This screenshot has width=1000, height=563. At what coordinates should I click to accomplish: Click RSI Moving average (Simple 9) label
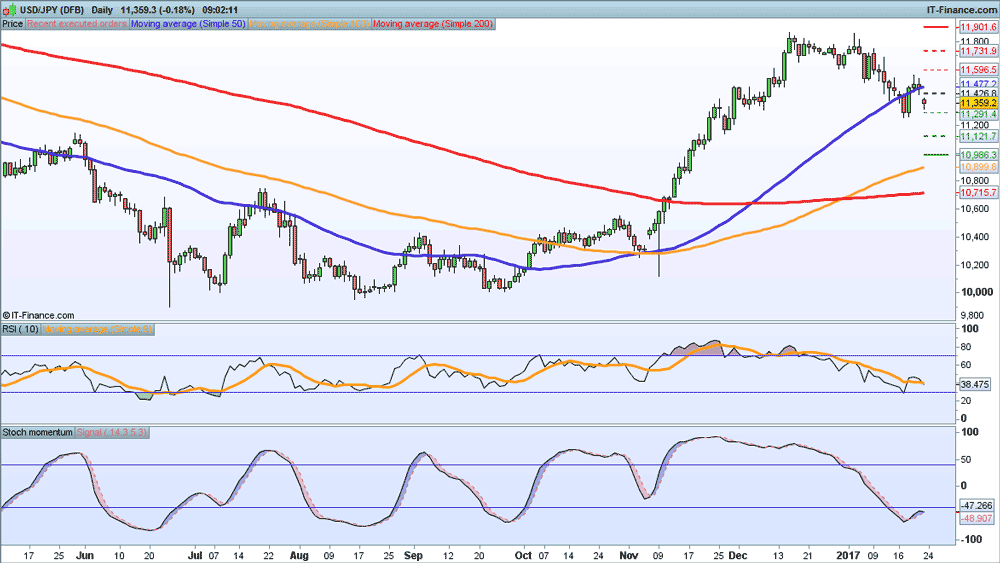[97, 330]
